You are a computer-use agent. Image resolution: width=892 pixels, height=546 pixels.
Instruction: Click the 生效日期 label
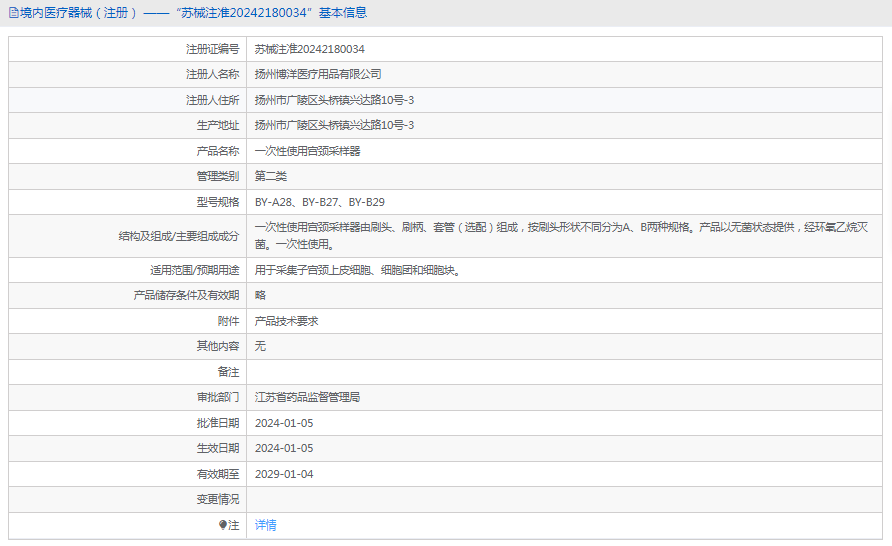[x=218, y=448]
